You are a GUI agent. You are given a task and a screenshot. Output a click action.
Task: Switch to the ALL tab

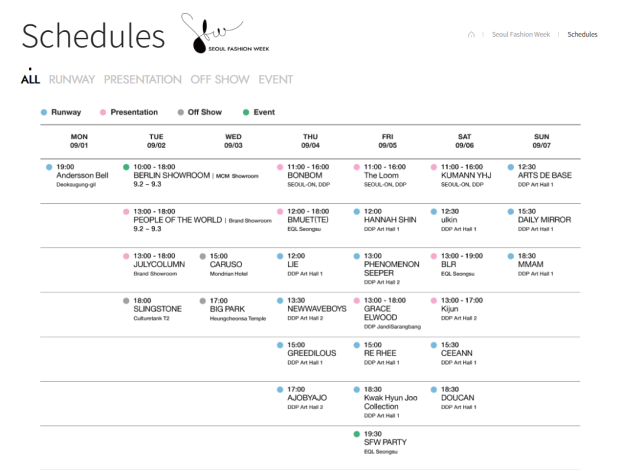point(30,79)
